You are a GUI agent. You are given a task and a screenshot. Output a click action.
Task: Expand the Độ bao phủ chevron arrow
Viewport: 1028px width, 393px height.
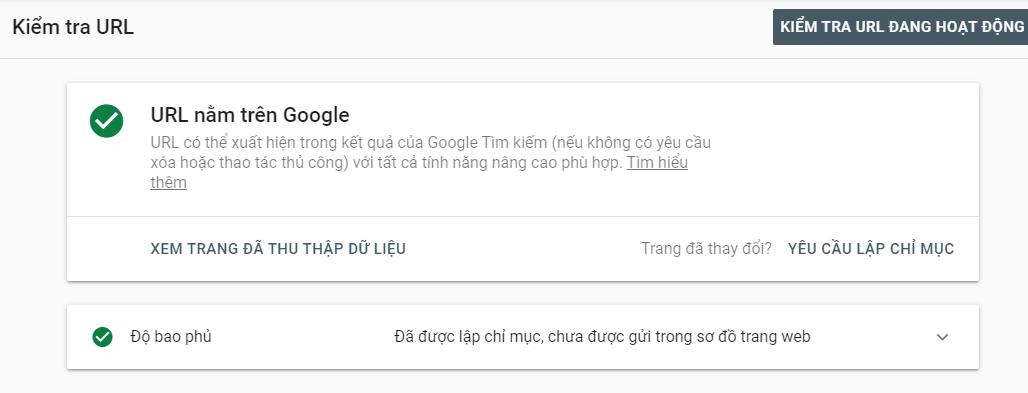click(942, 337)
